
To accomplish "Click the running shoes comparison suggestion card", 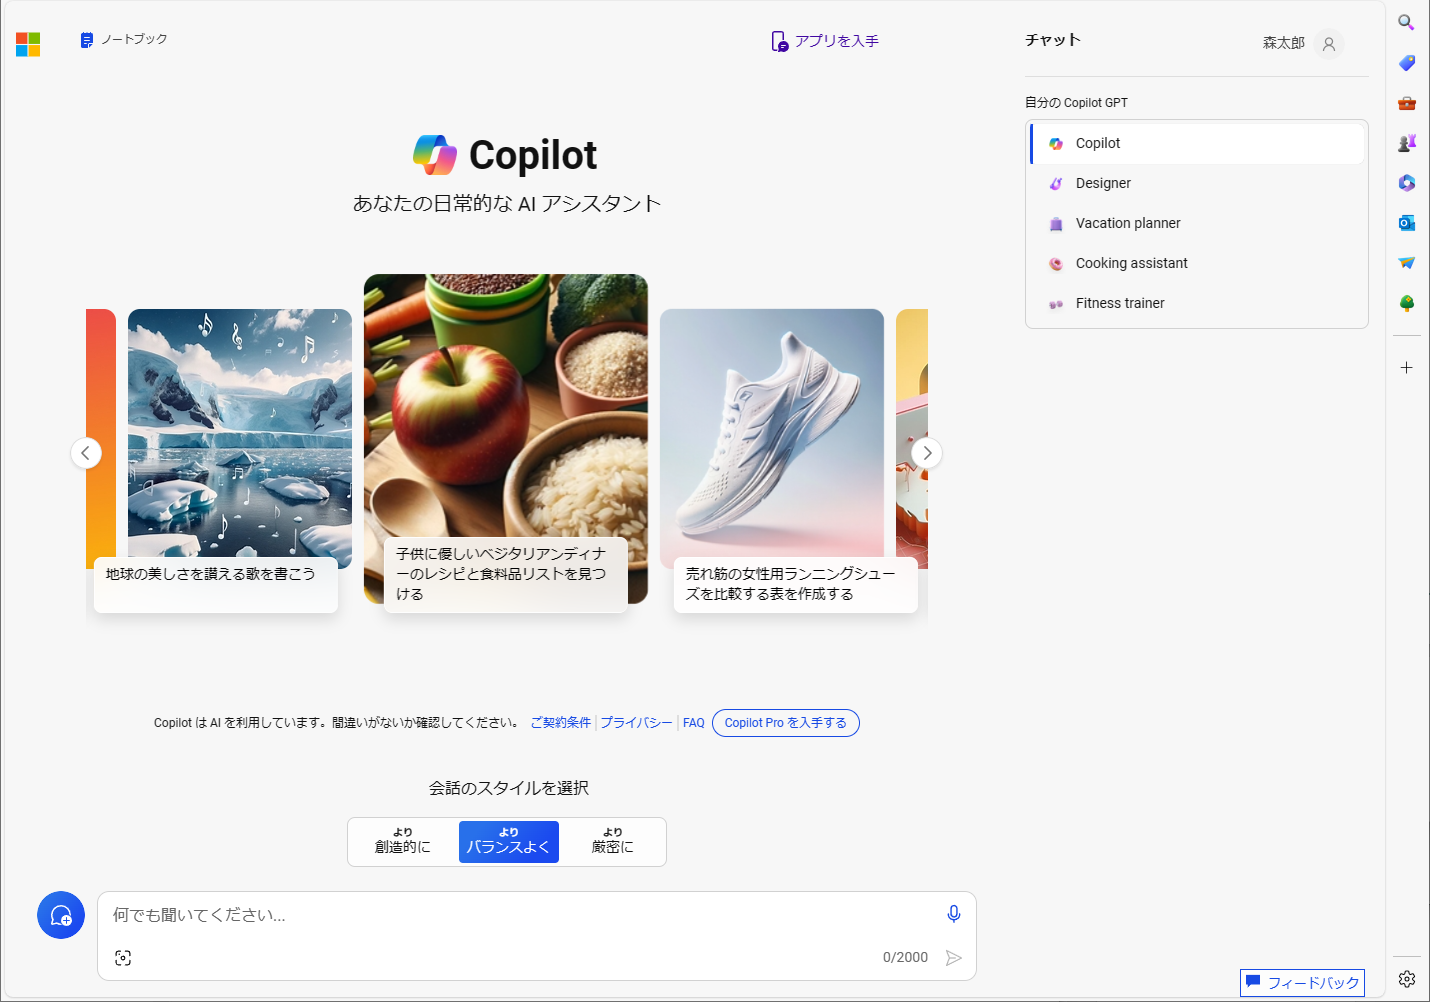I will [x=795, y=585].
